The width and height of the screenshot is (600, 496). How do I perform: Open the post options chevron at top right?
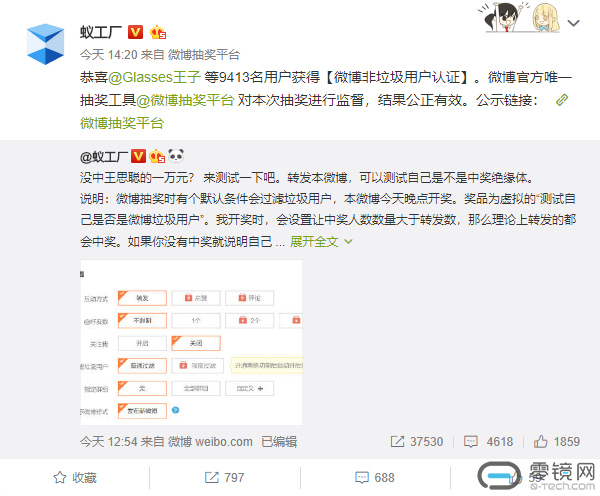[573, 23]
